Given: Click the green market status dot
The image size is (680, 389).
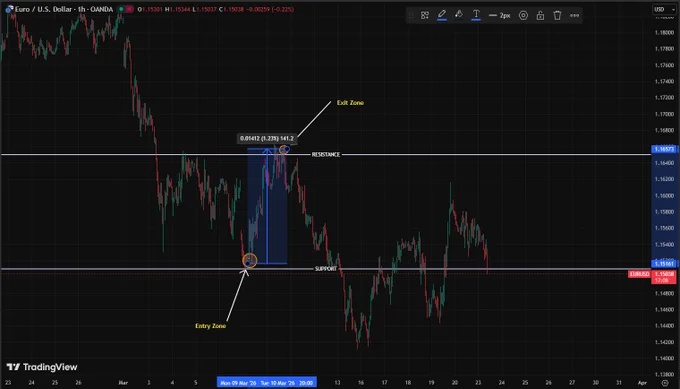Looking at the screenshot, I should tap(121, 9).
